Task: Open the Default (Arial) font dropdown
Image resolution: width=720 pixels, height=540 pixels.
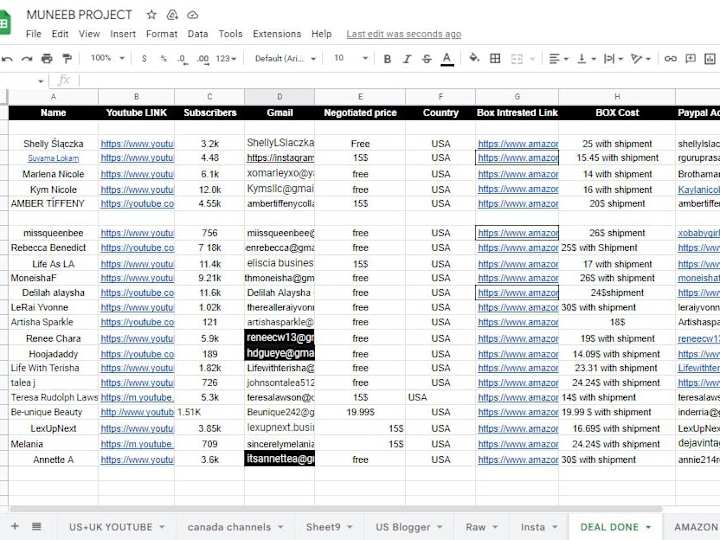Action: (285, 59)
